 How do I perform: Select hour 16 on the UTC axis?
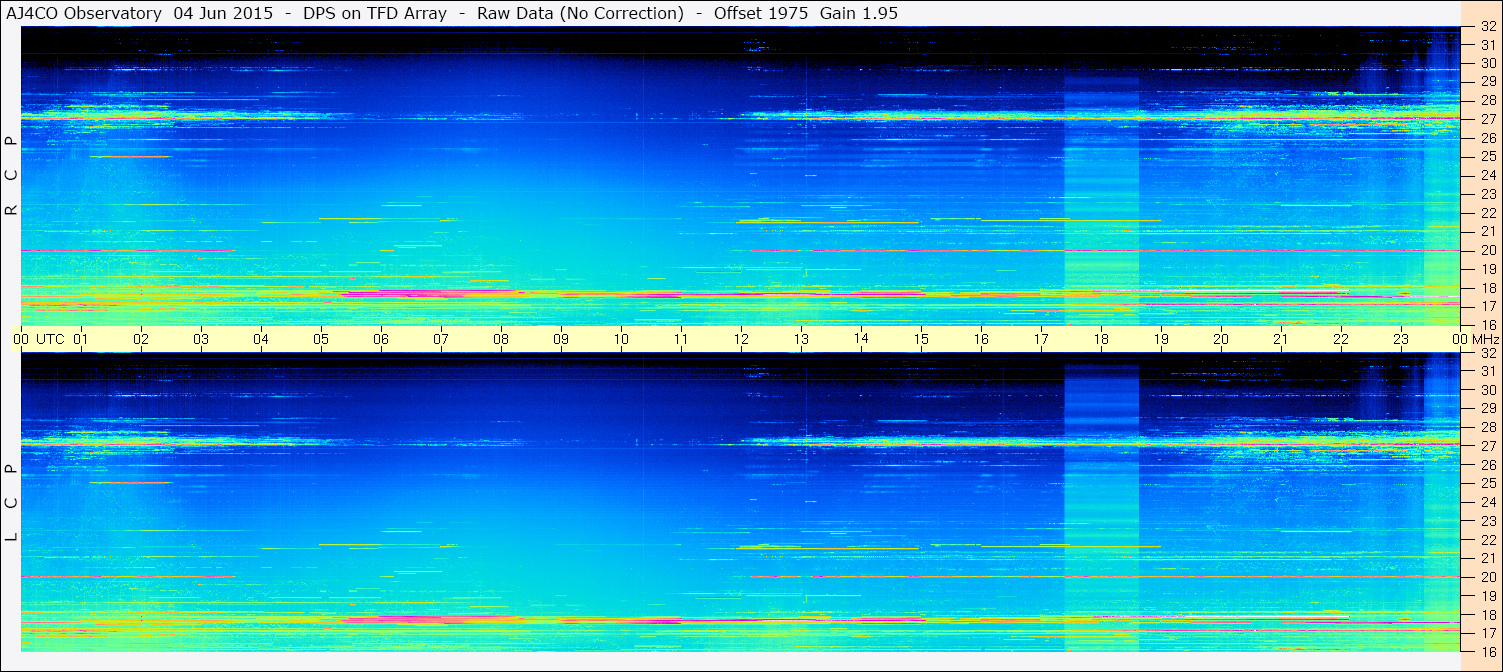[981, 339]
